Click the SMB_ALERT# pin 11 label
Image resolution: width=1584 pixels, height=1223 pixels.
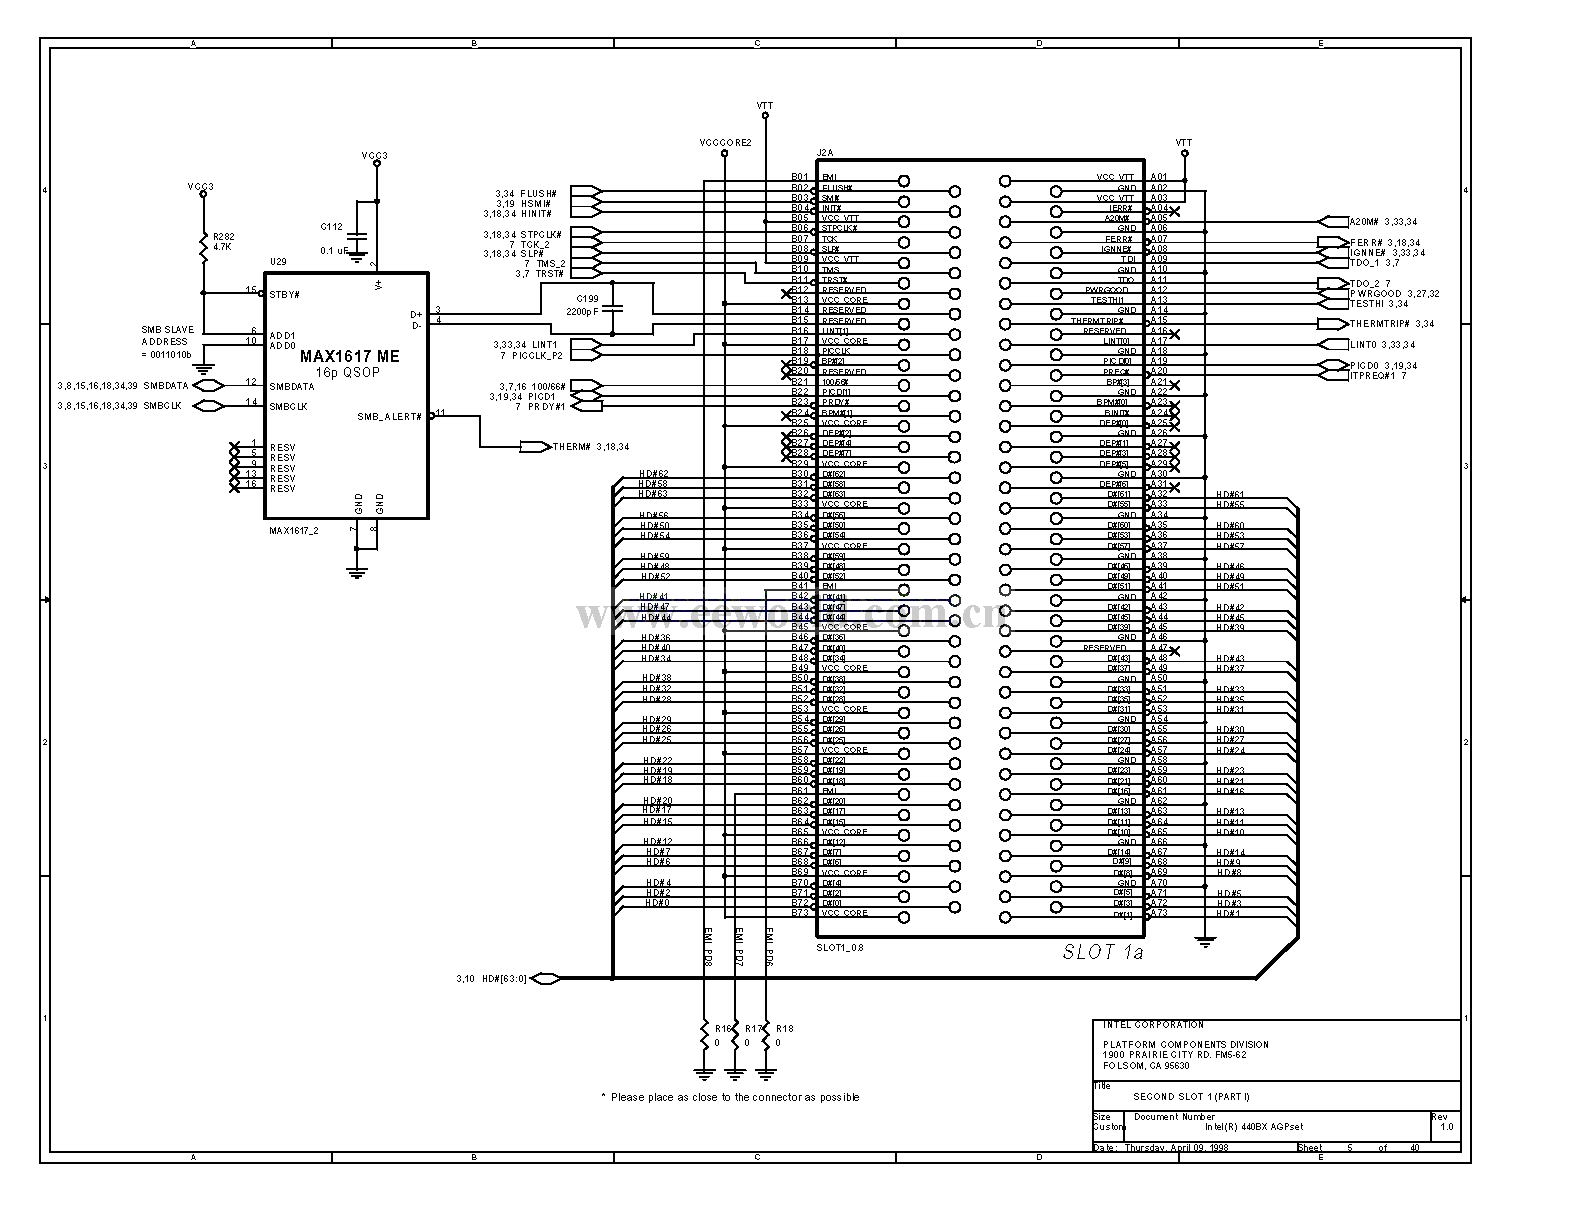pyautogui.click(x=390, y=416)
